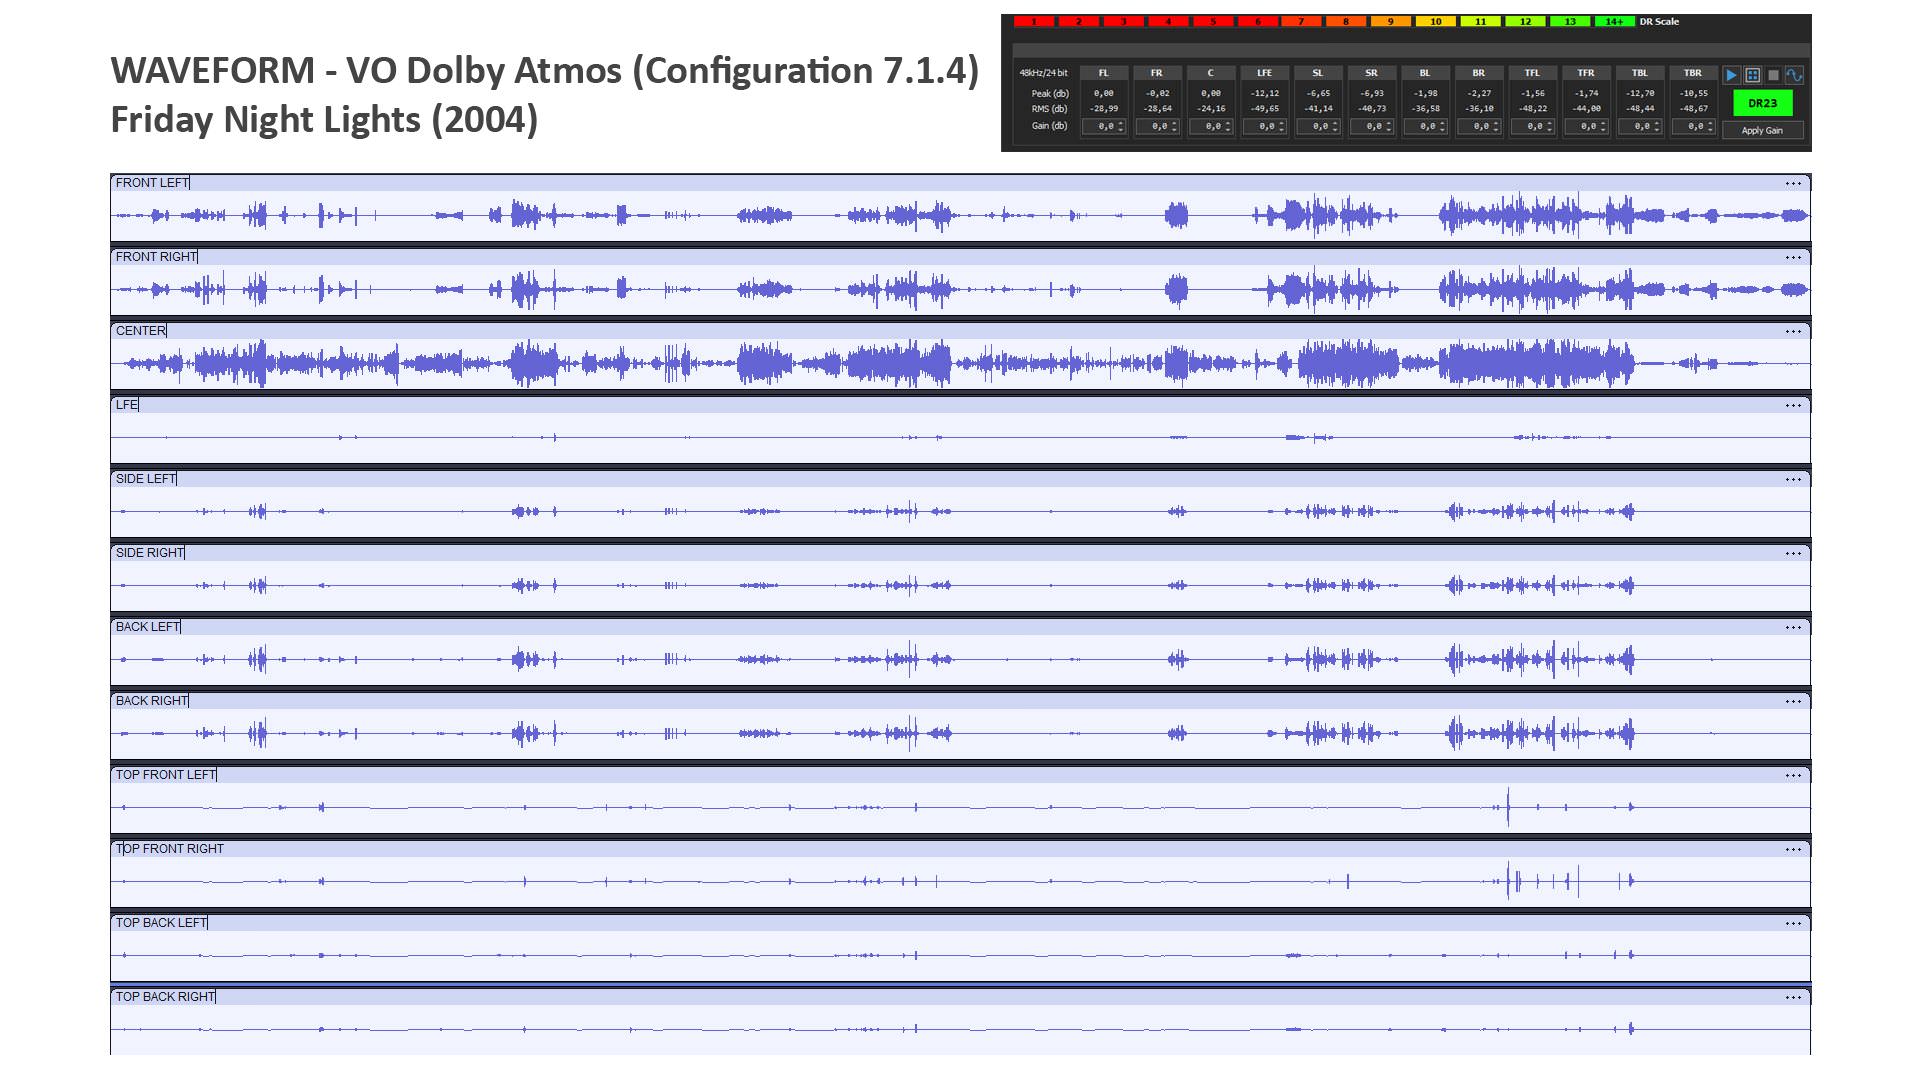This screenshot has height=1080, width=1920.
Task: Select the LFE channel header button
Action: (x=1265, y=73)
